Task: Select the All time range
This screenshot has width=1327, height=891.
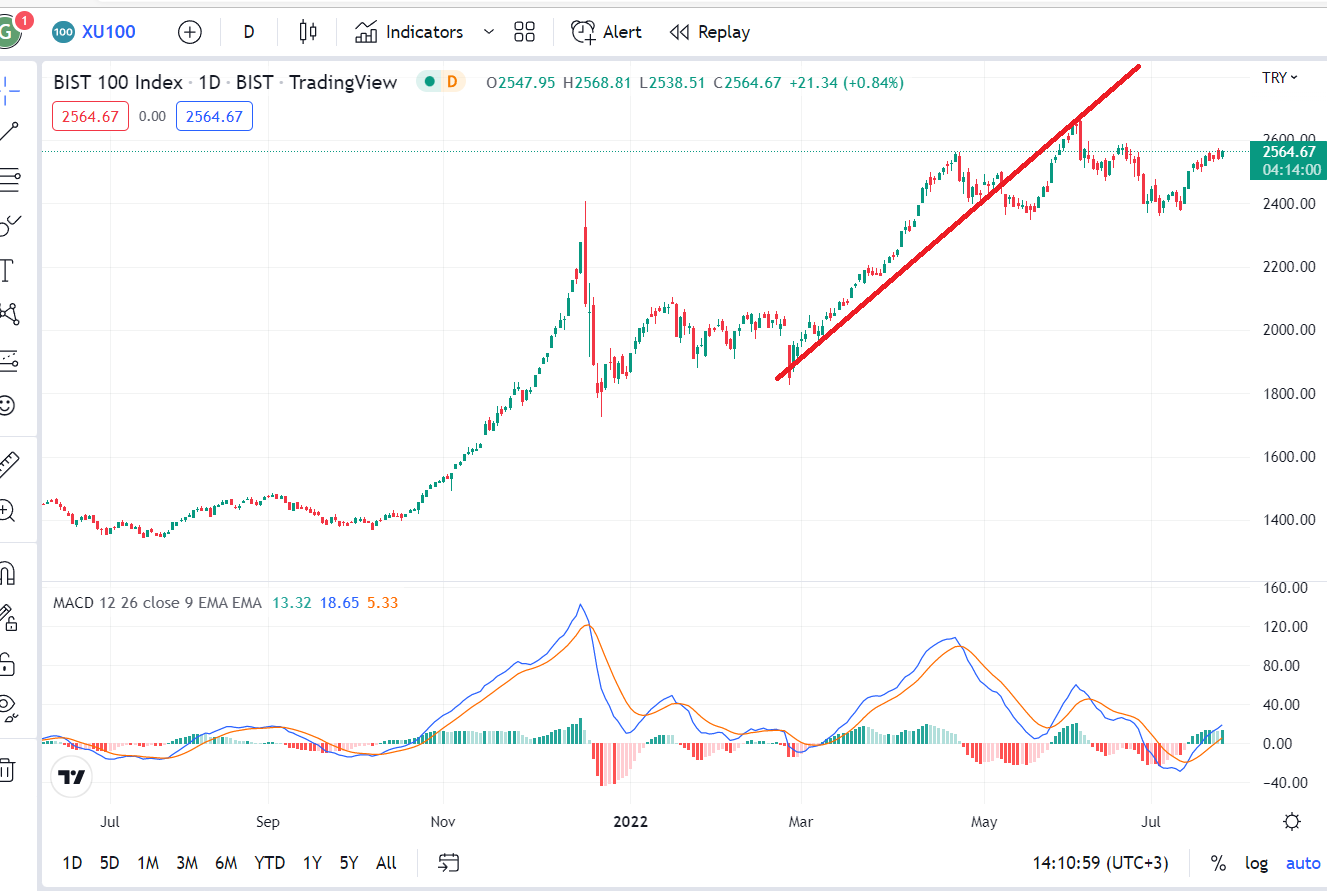Action: click(386, 863)
